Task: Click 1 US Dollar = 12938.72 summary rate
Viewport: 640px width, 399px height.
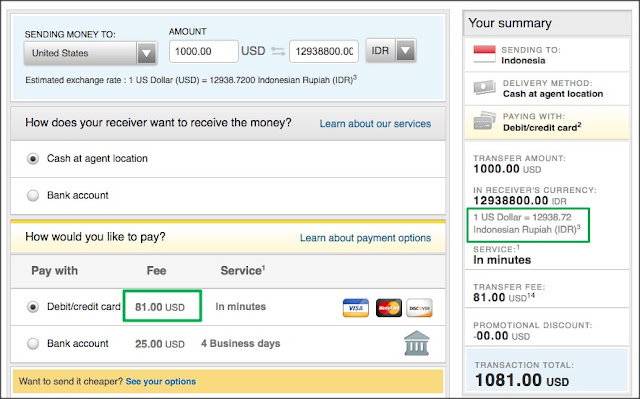Action: coord(527,224)
